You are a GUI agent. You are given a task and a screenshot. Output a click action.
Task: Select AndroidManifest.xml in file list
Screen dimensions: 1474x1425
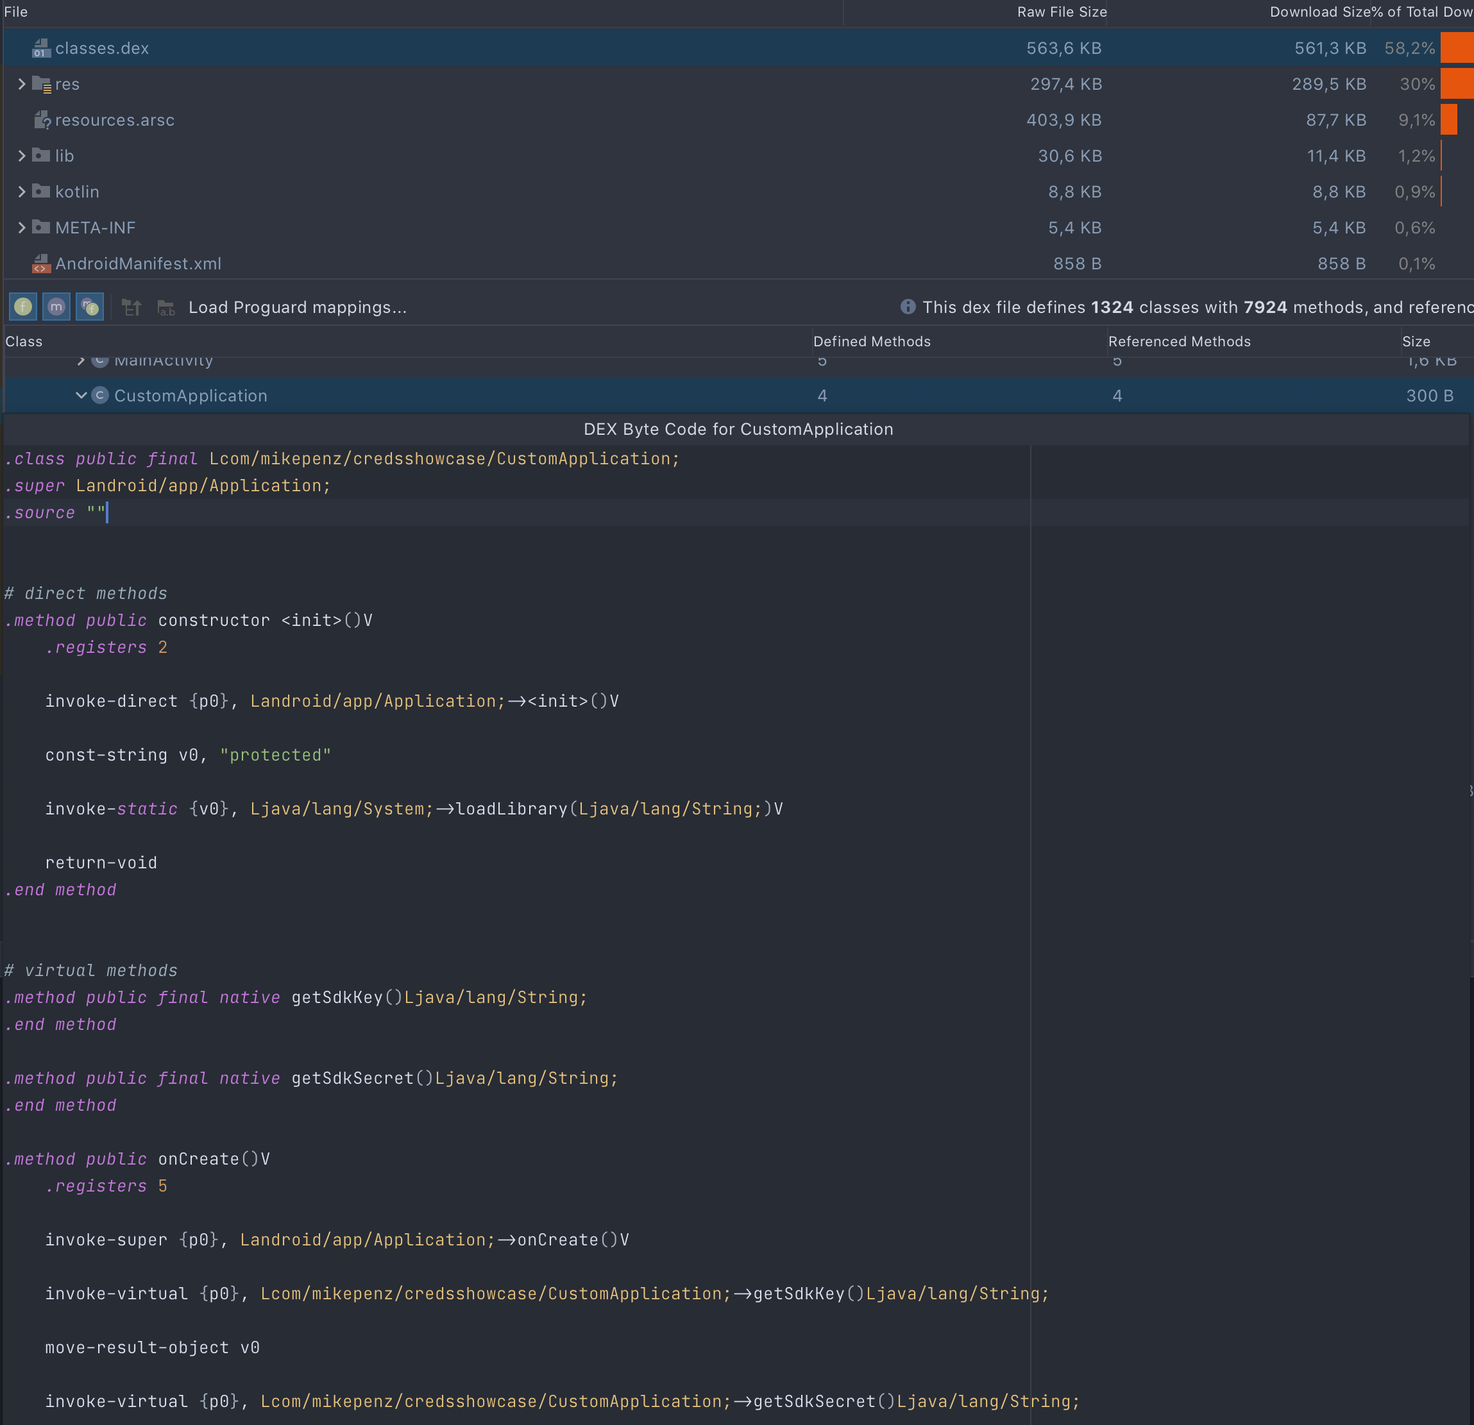pyautogui.click(x=737, y=264)
